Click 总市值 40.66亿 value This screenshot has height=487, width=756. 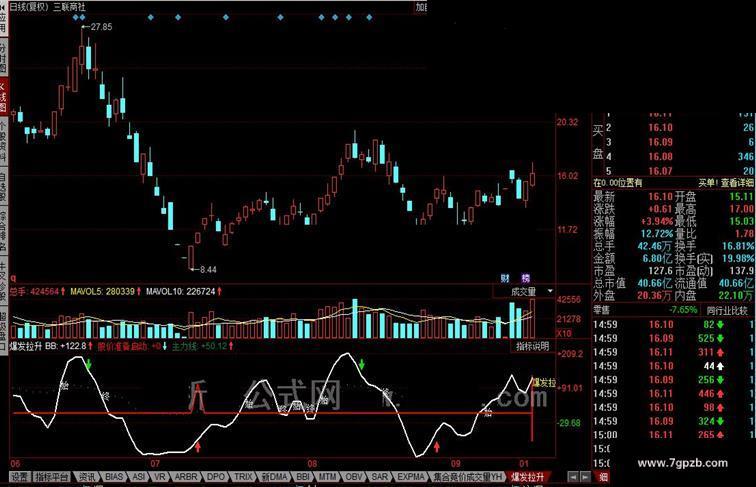[x=655, y=284]
